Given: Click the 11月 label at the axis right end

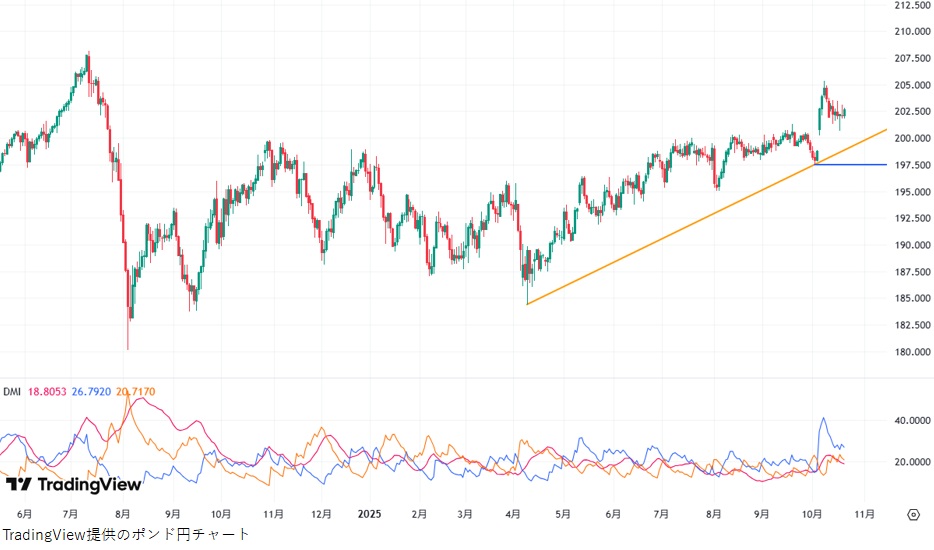Looking at the screenshot, I should tap(864, 514).
